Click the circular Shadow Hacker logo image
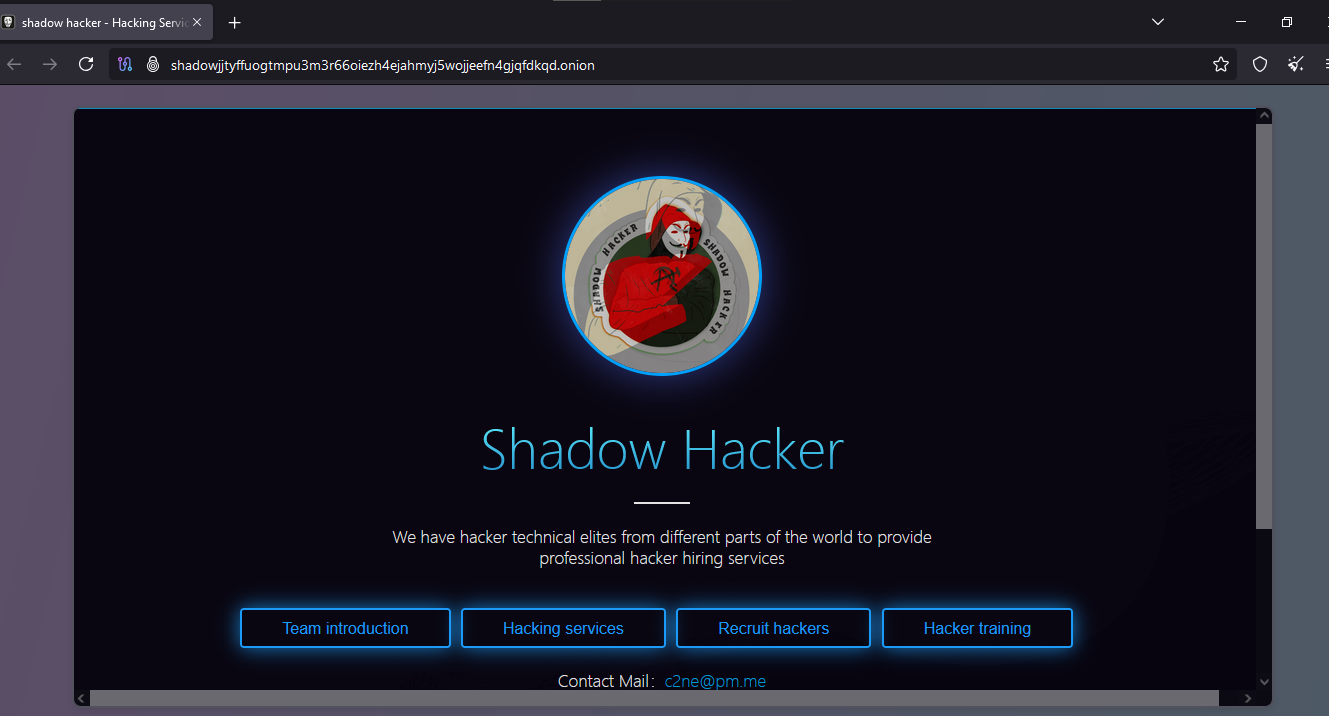This screenshot has height=716, width=1329. 662,276
